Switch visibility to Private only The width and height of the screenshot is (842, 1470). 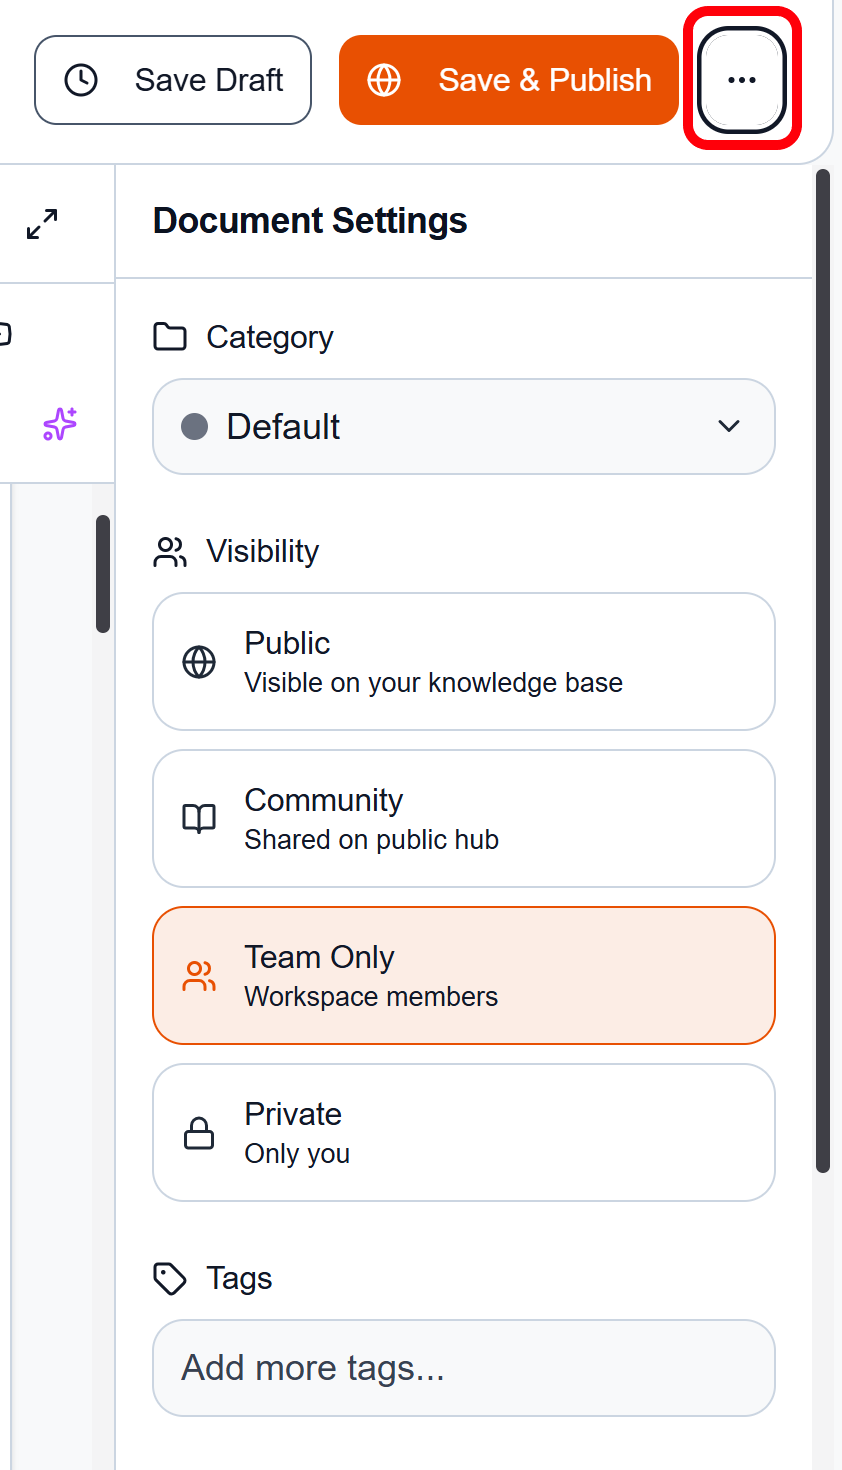point(463,1132)
